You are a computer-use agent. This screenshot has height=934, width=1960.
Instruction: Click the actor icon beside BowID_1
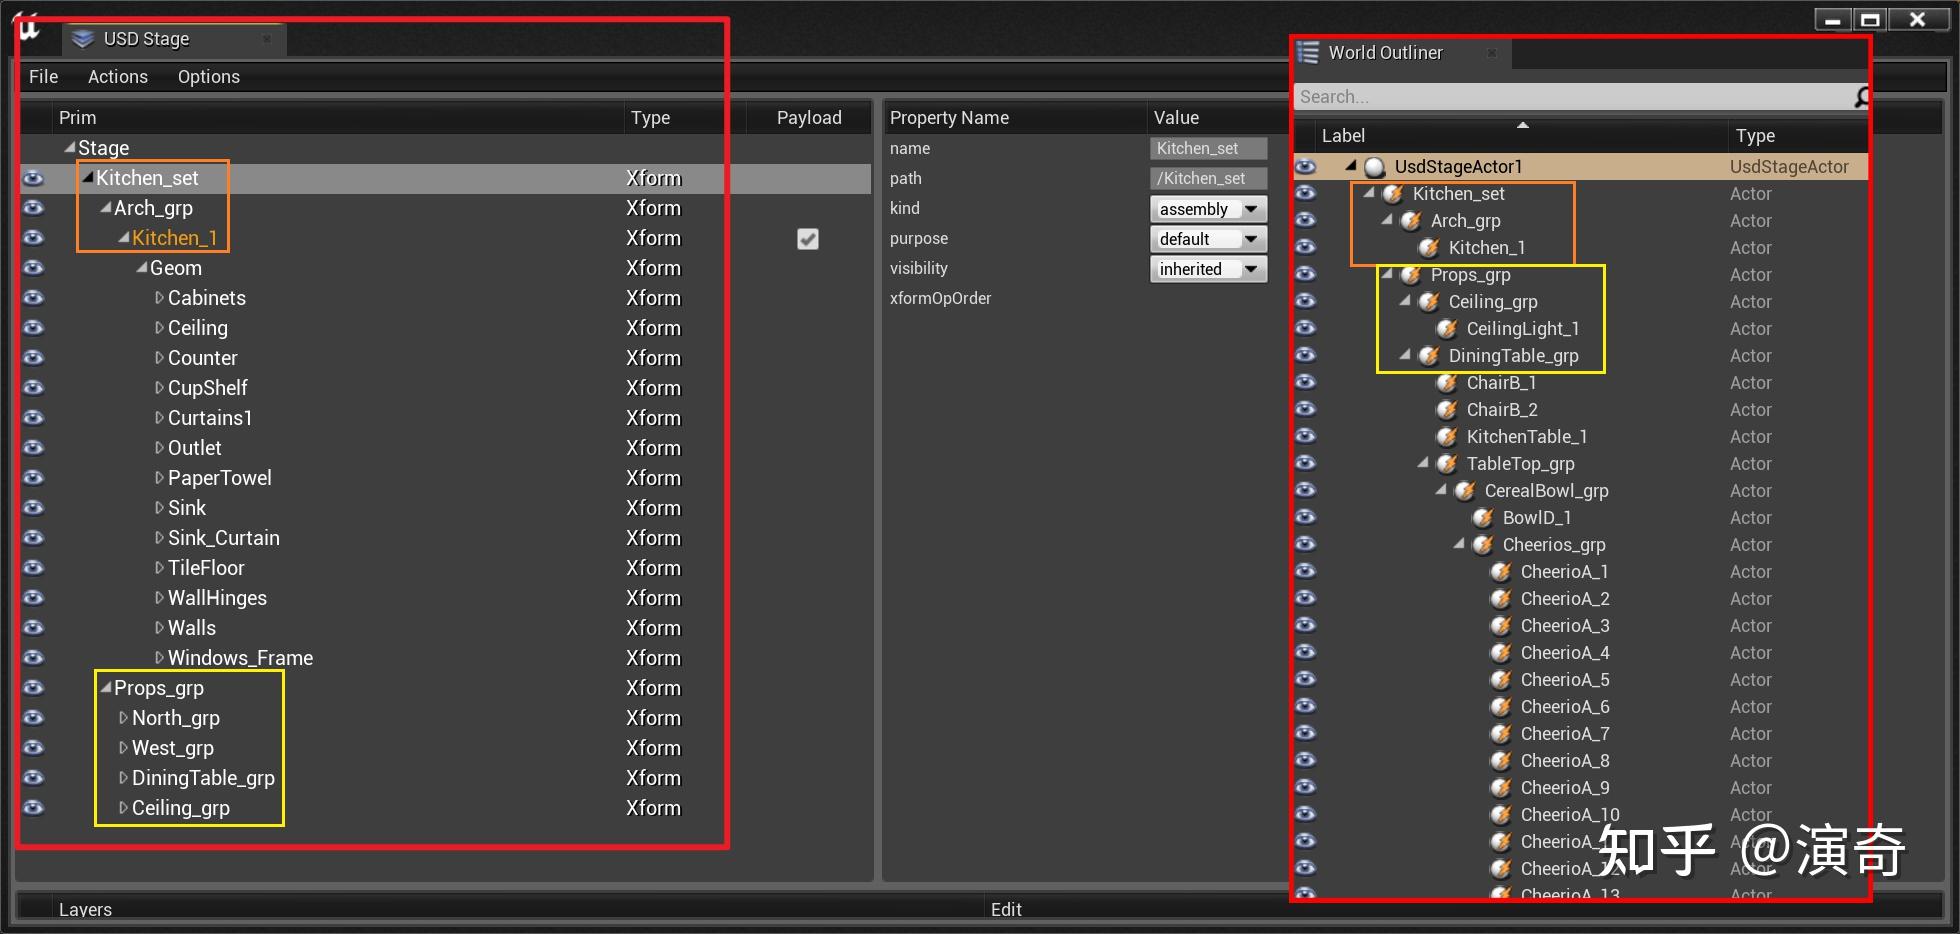pyautogui.click(x=1482, y=518)
